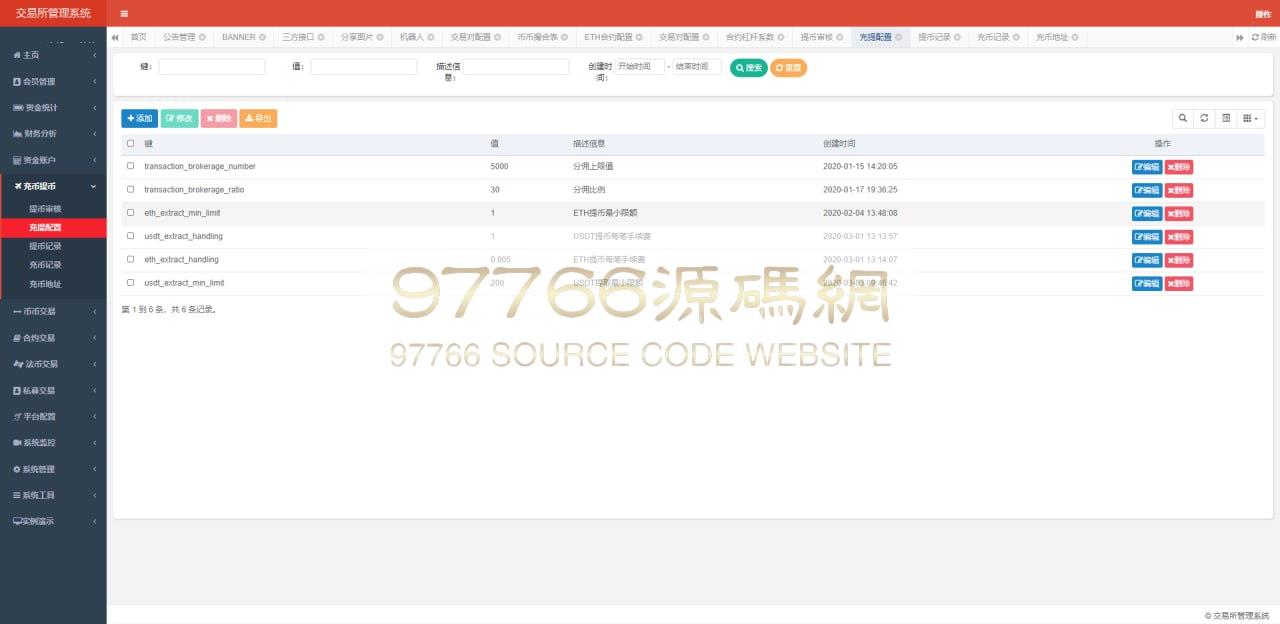Close the 充币地址 tab

tap(1075, 37)
